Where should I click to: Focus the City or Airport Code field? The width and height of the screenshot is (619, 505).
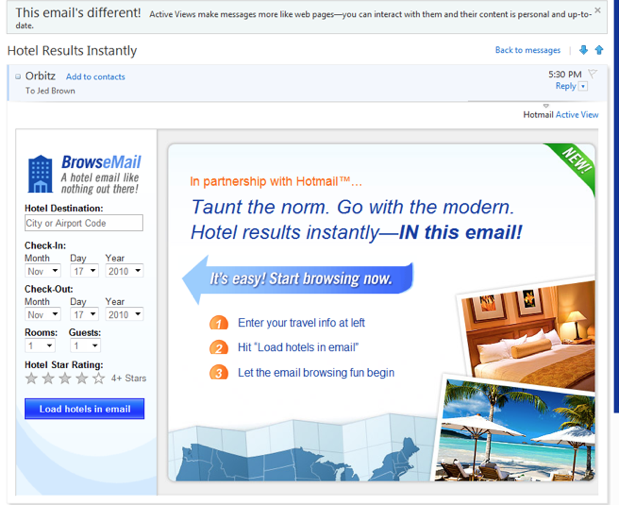click(x=84, y=223)
